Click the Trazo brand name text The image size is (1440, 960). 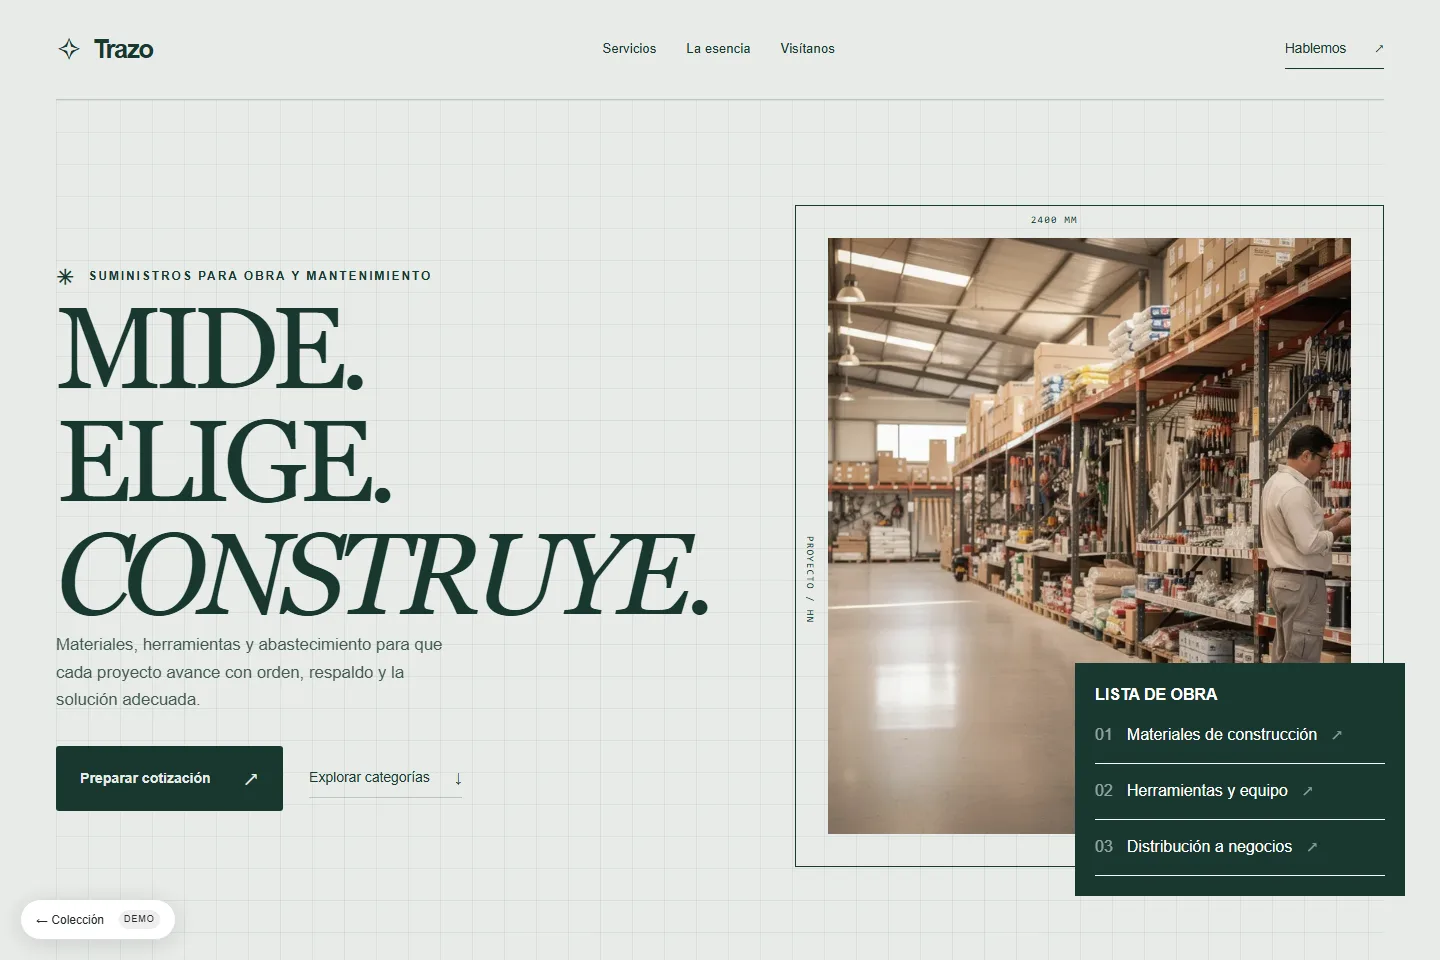click(124, 49)
